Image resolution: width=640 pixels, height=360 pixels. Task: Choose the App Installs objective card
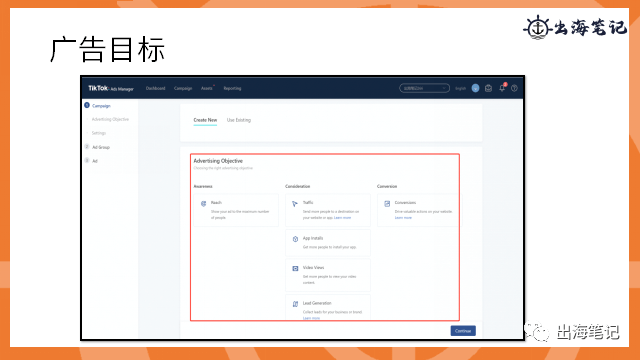click(328, 243)
